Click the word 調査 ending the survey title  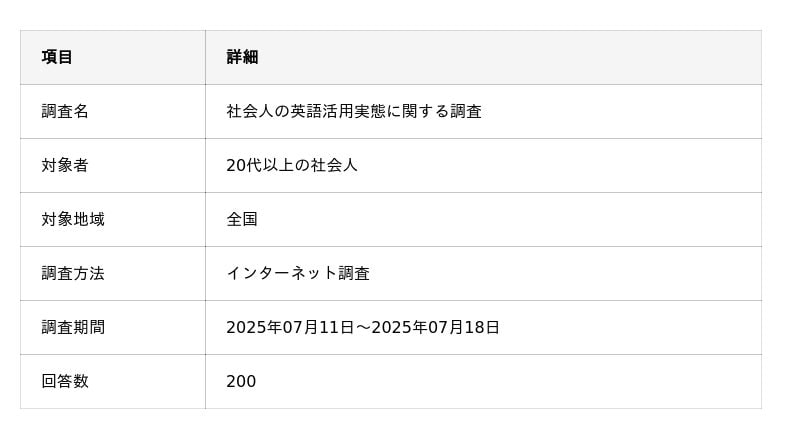point(466,111)
